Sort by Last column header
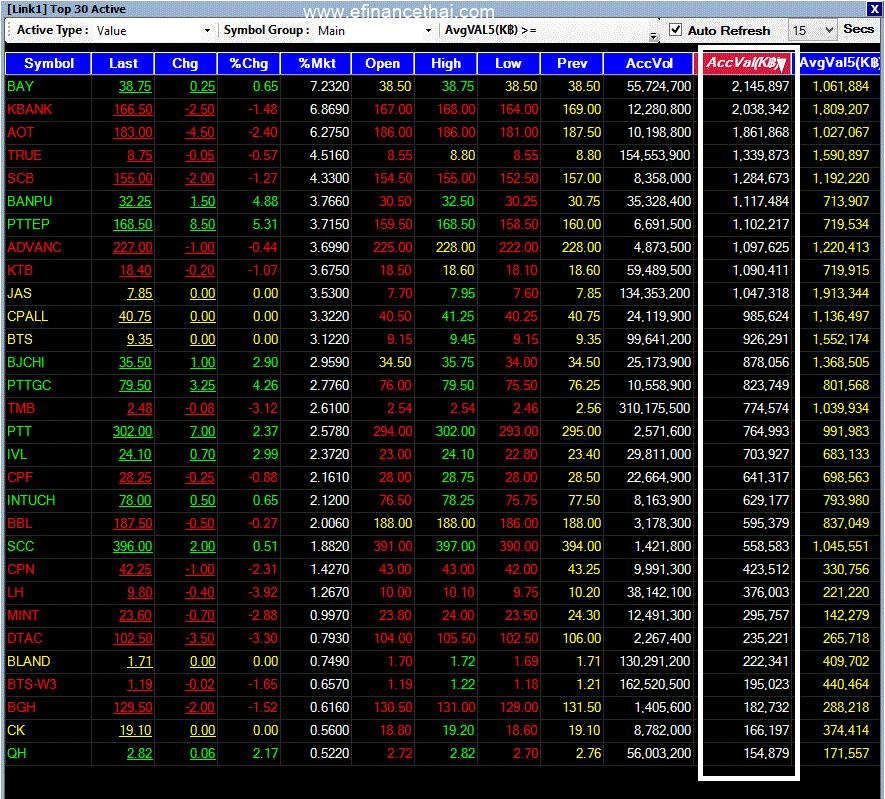The height and width of the screenshot is (799, 885). pyautogui.click(x=123, y=63)
